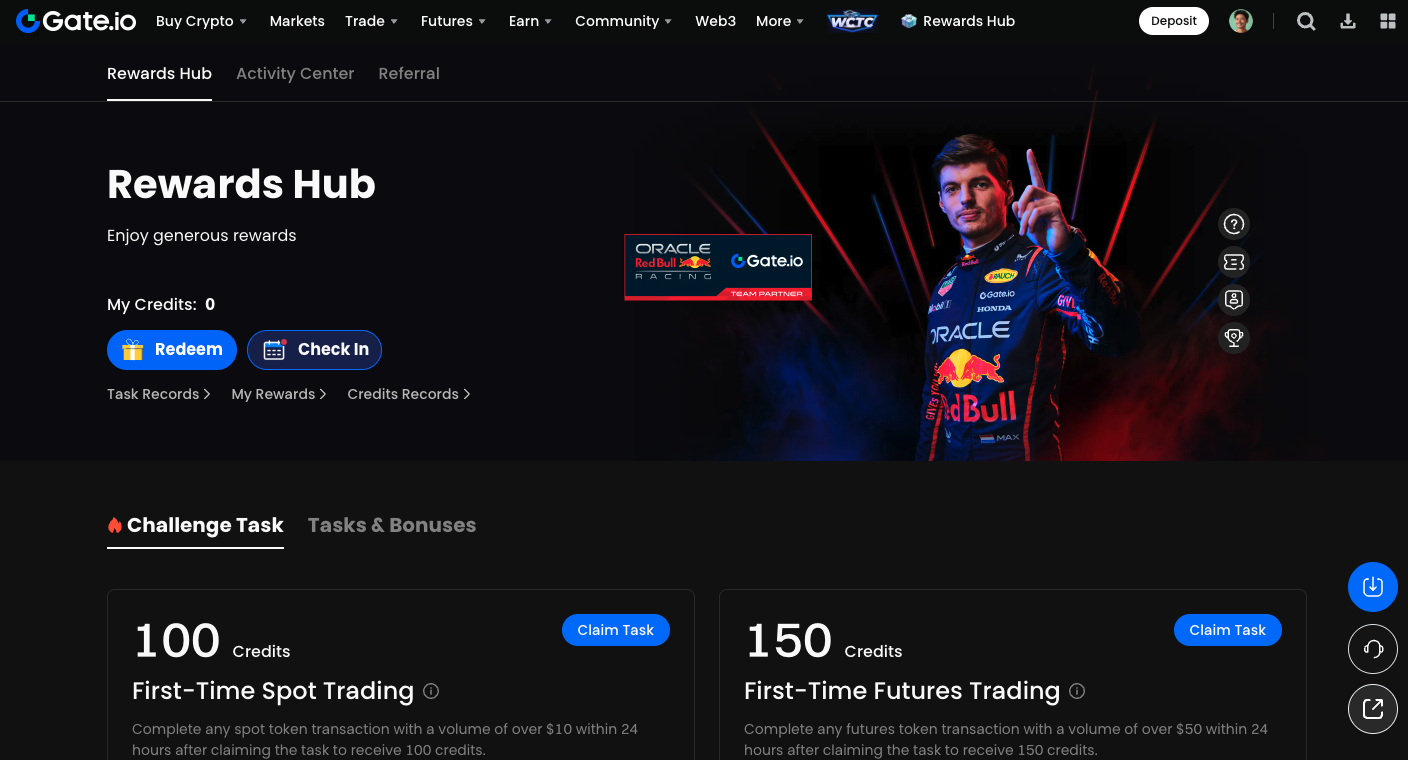Click the Gate.io logo

pyautogui.click(x=76, y=21)
